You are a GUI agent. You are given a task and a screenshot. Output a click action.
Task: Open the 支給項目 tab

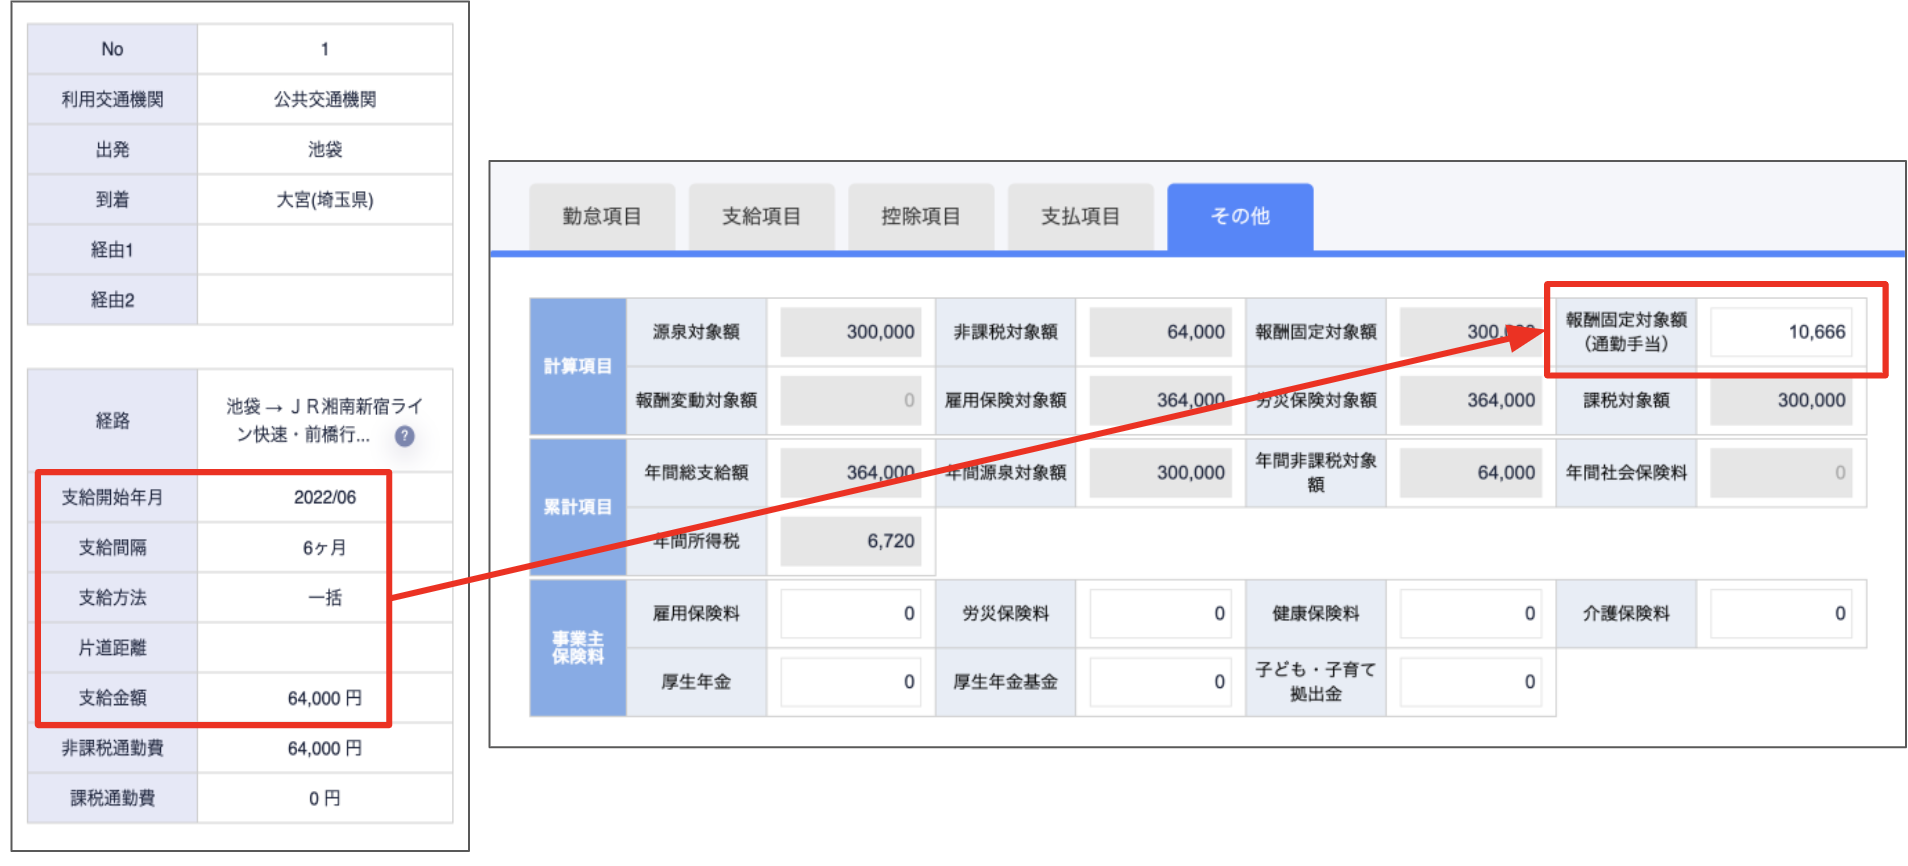pos(761,217)
